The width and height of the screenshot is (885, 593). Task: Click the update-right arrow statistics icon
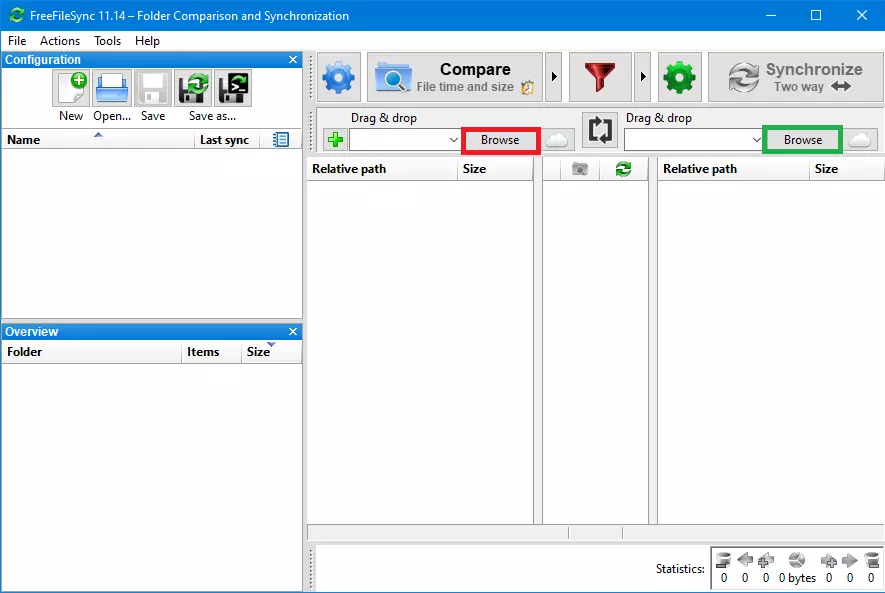[x=849, y=560]
